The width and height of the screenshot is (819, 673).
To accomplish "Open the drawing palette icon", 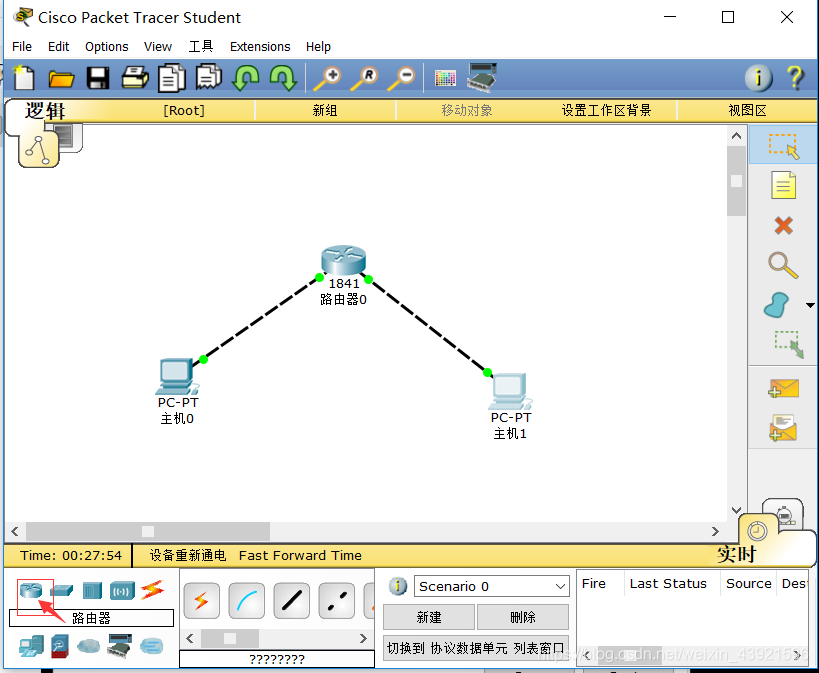I will 445,78.
